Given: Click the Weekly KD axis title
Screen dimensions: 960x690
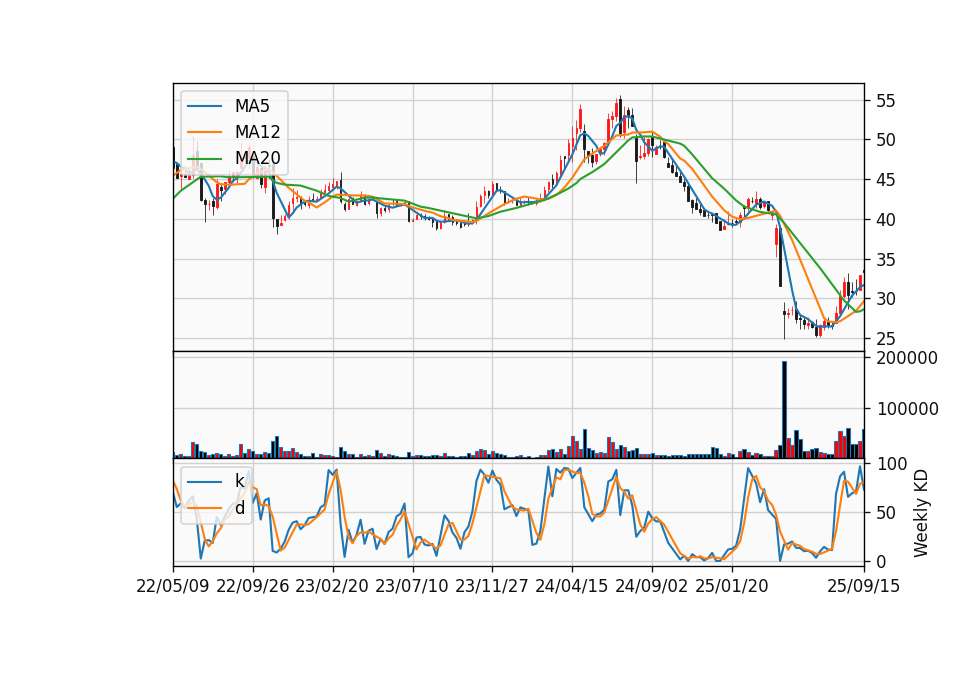Looking at the screenshot, I should tap(921, 513).
